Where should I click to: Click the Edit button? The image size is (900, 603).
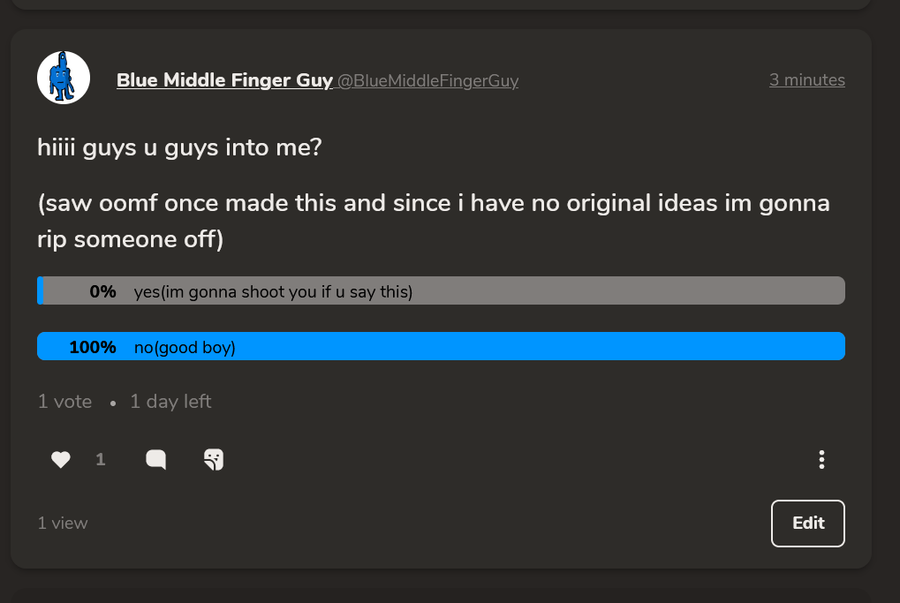tap(808, 523)
